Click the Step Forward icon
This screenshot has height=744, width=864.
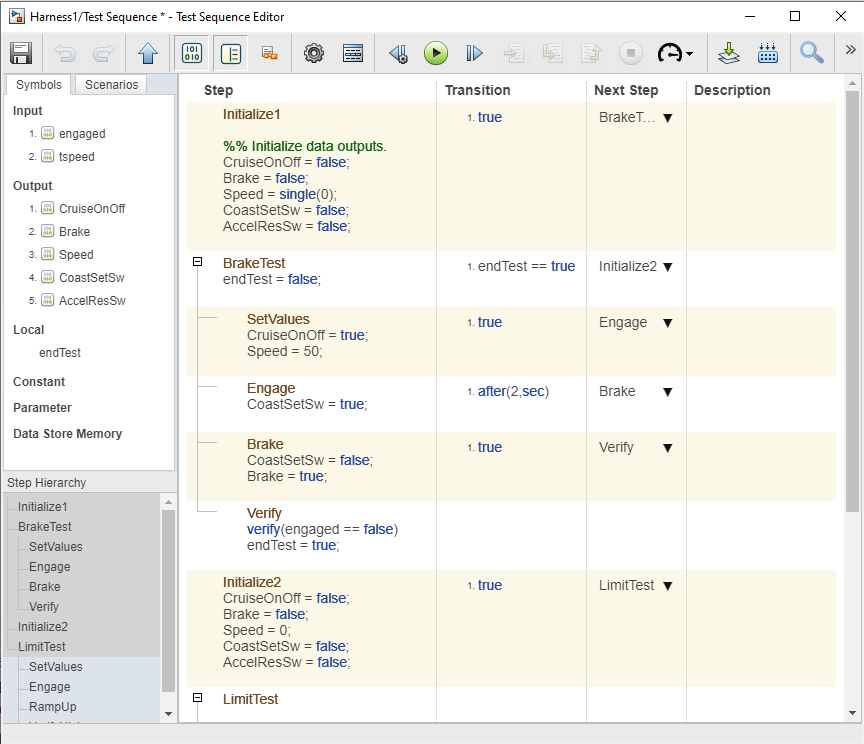pos(474,53)
